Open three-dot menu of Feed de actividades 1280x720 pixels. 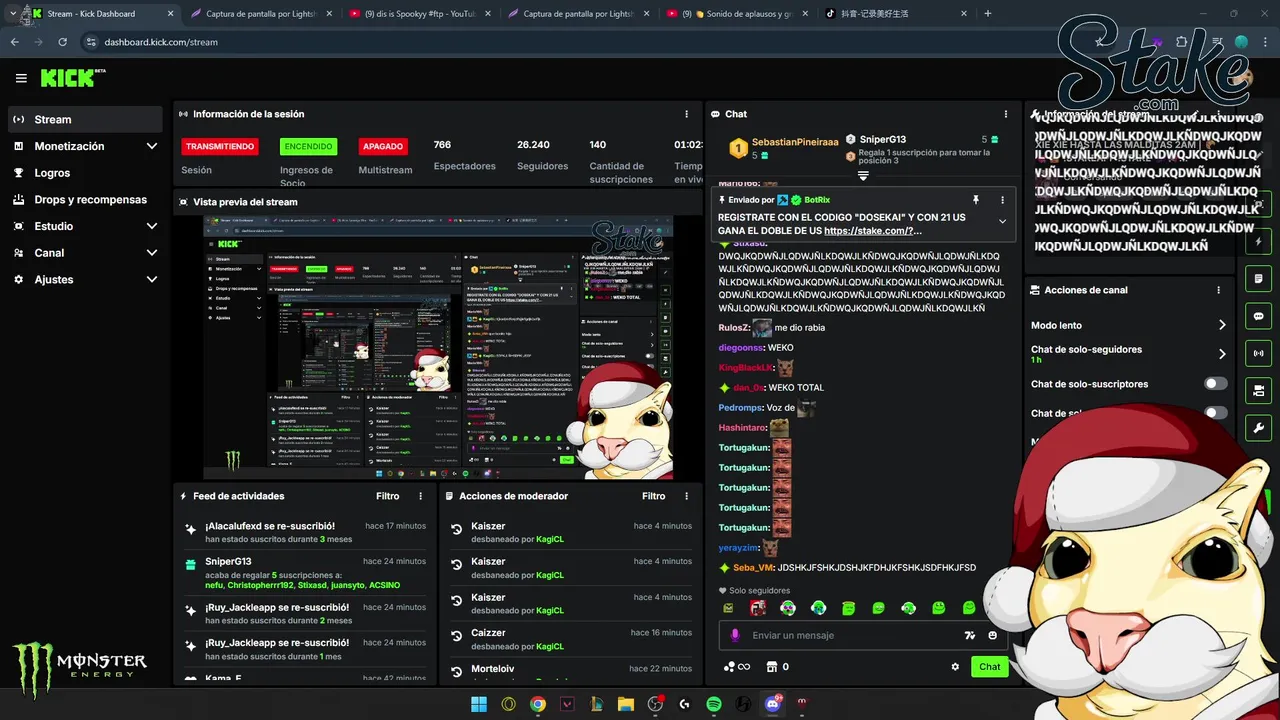point(420,496)
